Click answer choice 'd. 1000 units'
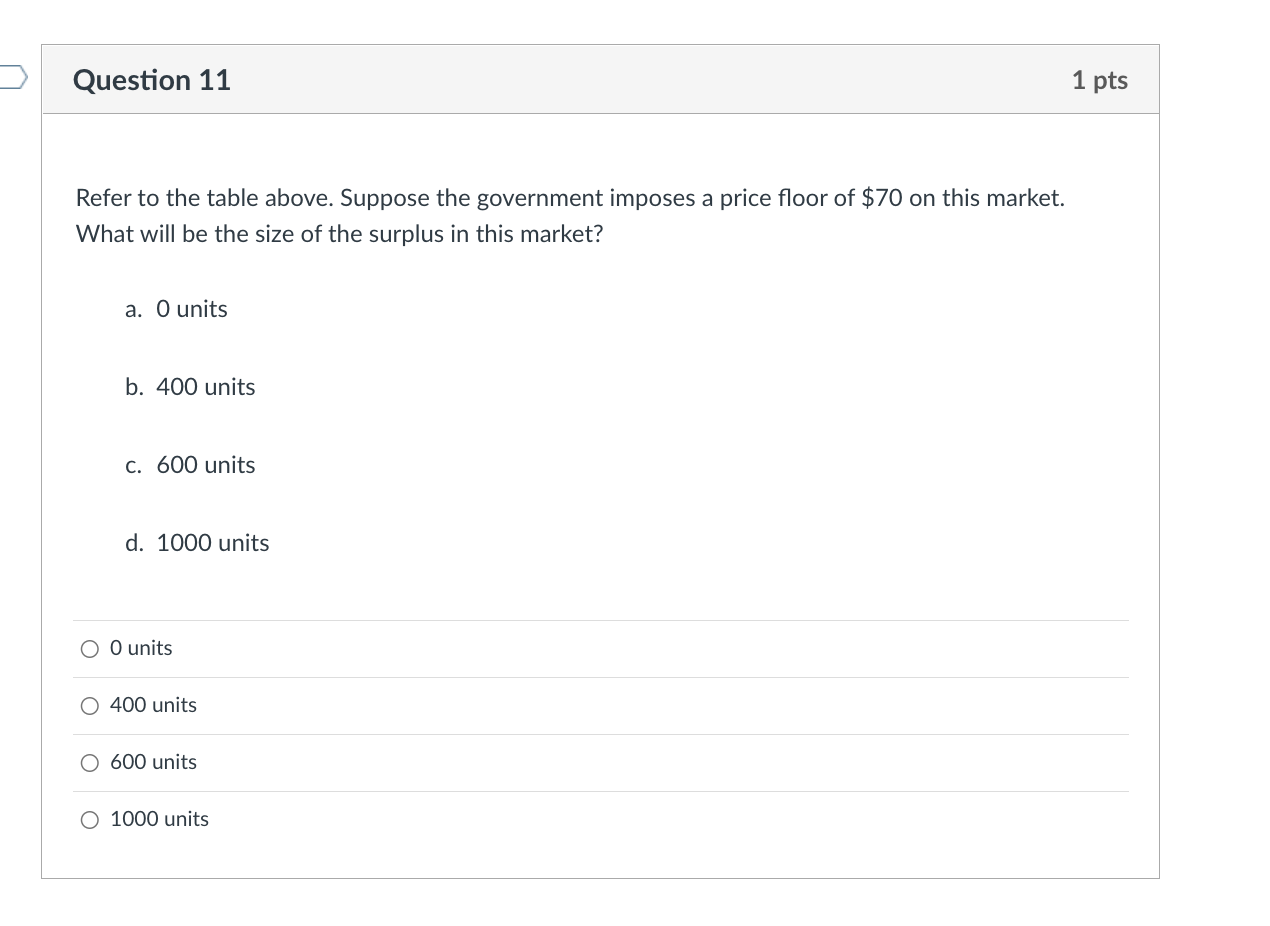 coord(196,542)
